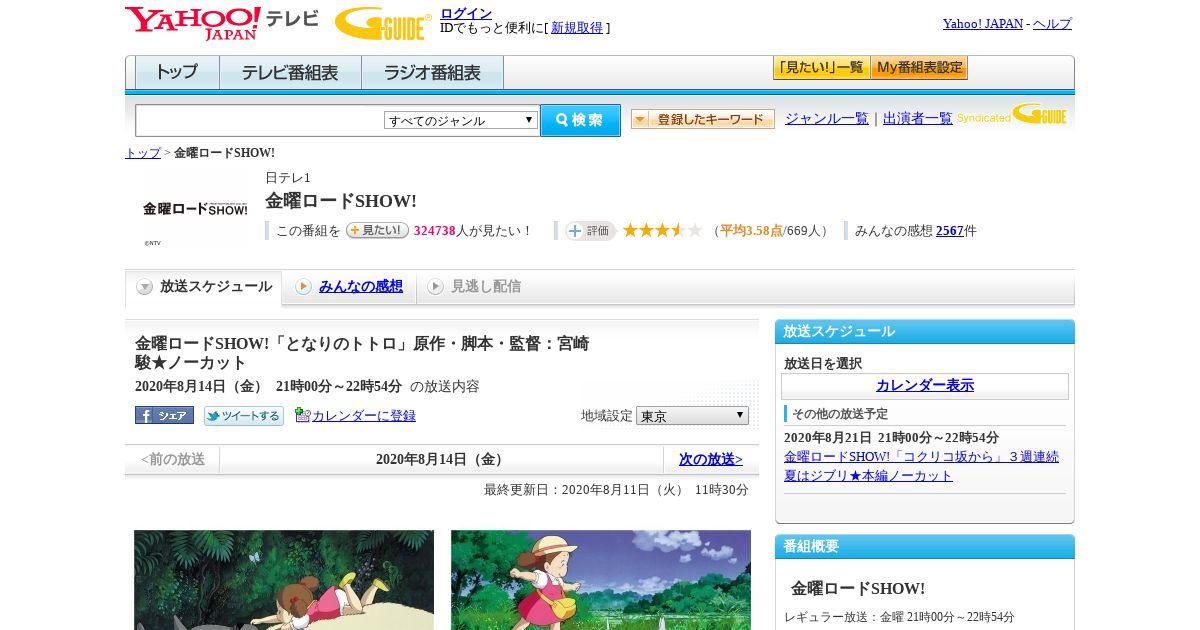1200x630 pixels.
Task: Click レギュラー放送 time text
Action: [x=899, y=617]
